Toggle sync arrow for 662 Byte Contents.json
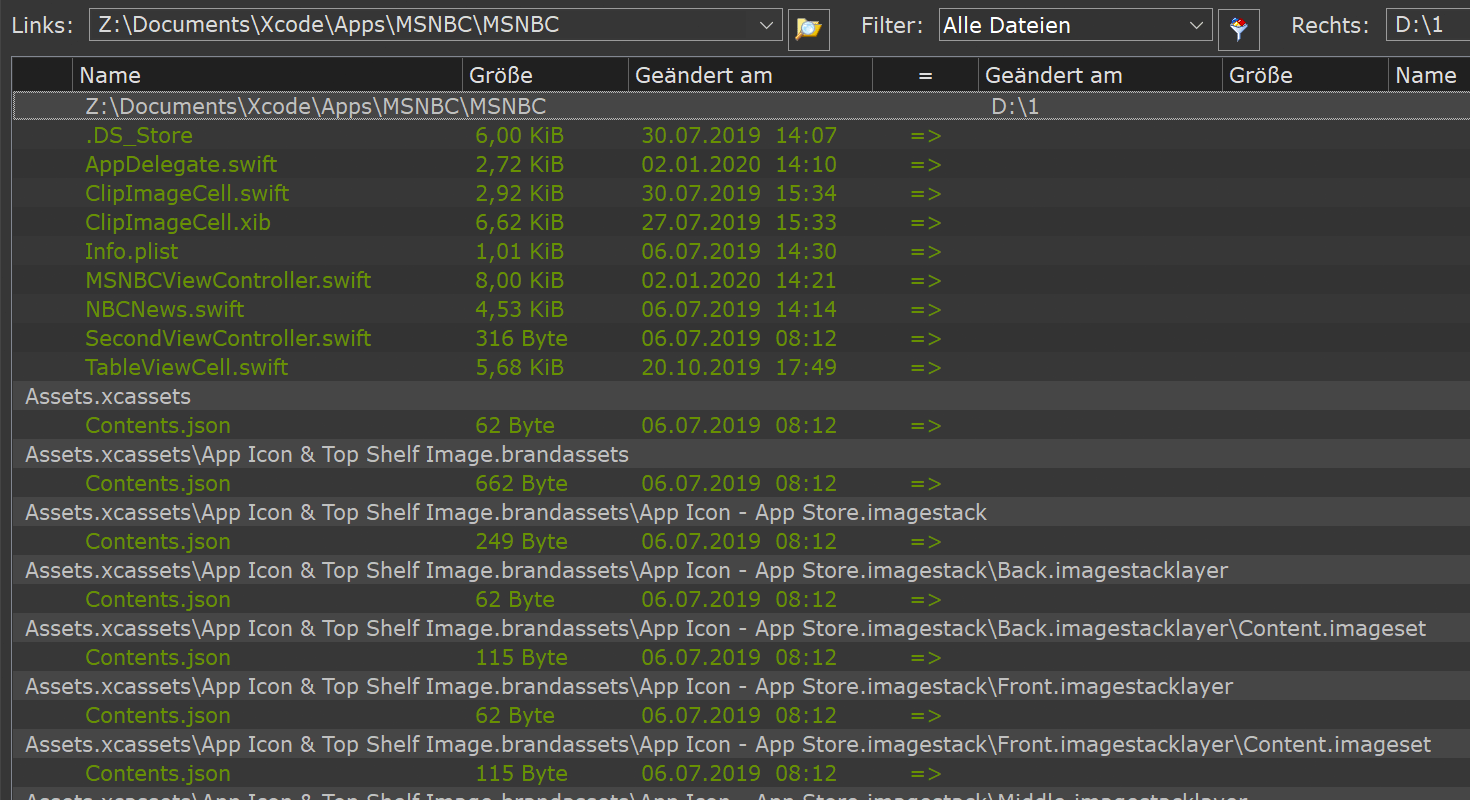Viewport: 1470px width, 800px height. point(926,483)
